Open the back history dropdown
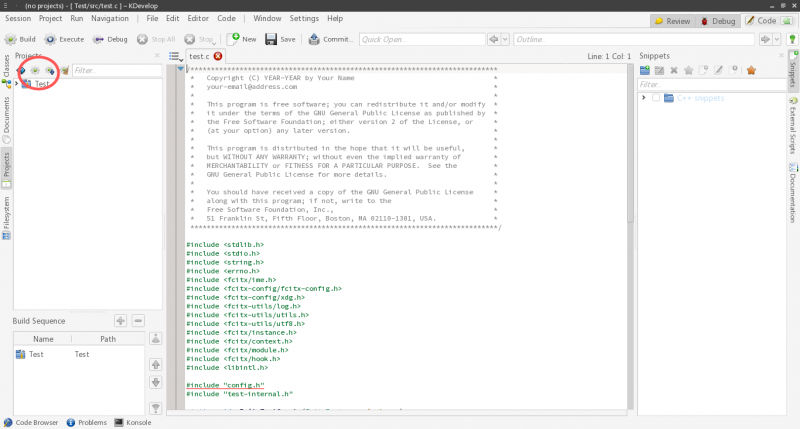 click(505, 39)
